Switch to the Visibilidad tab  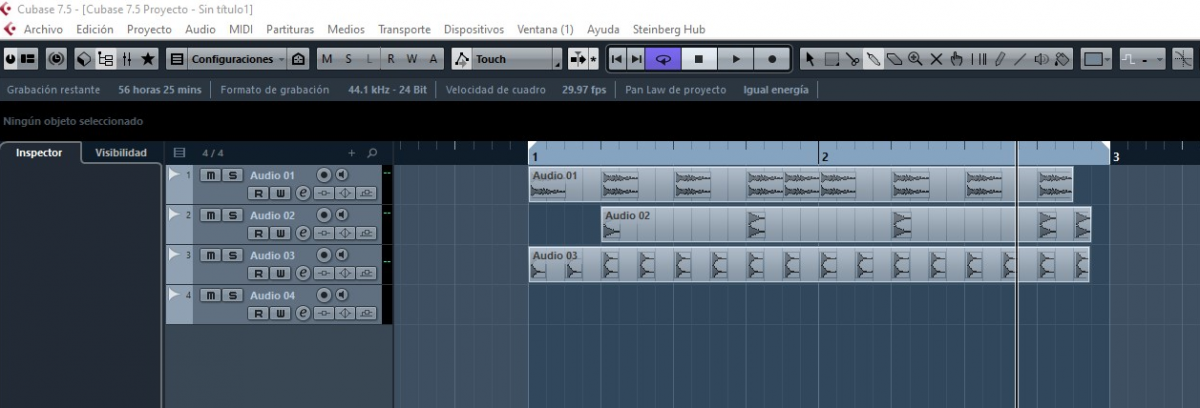[121, 153]
